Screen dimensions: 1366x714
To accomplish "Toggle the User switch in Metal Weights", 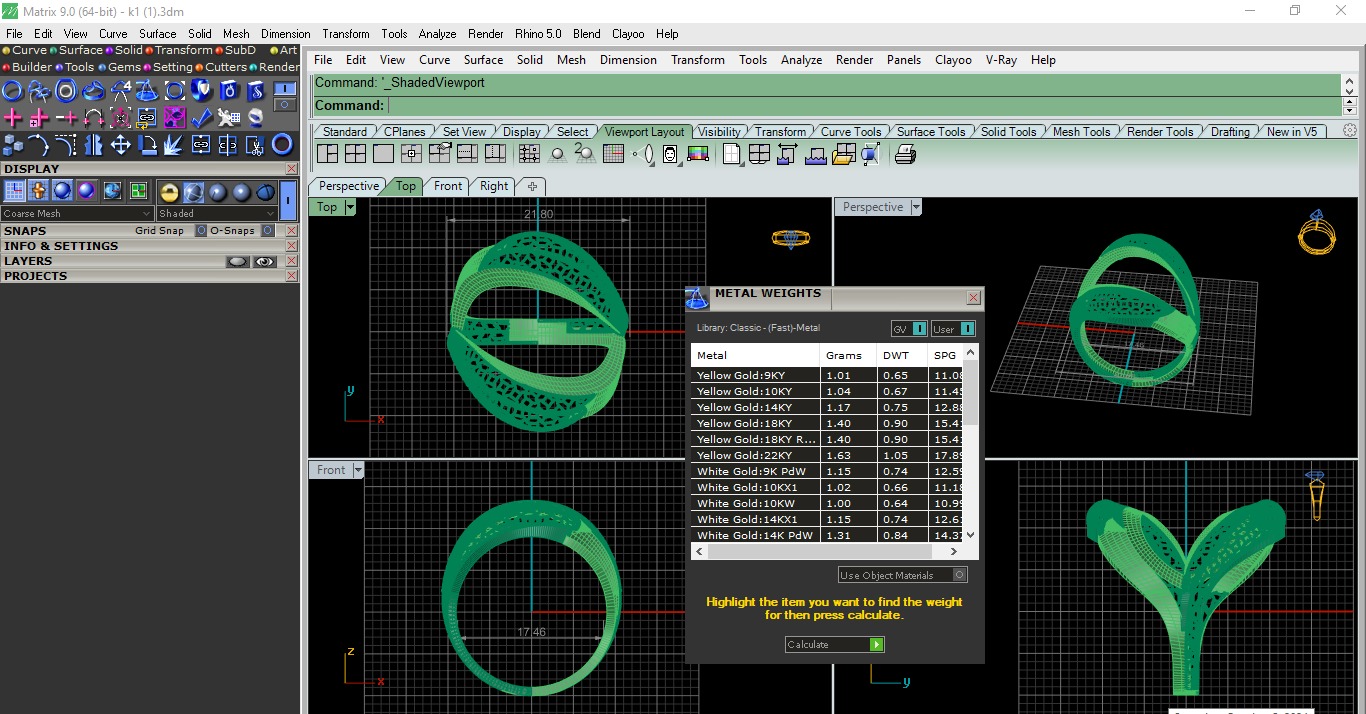I will (967, 329).
